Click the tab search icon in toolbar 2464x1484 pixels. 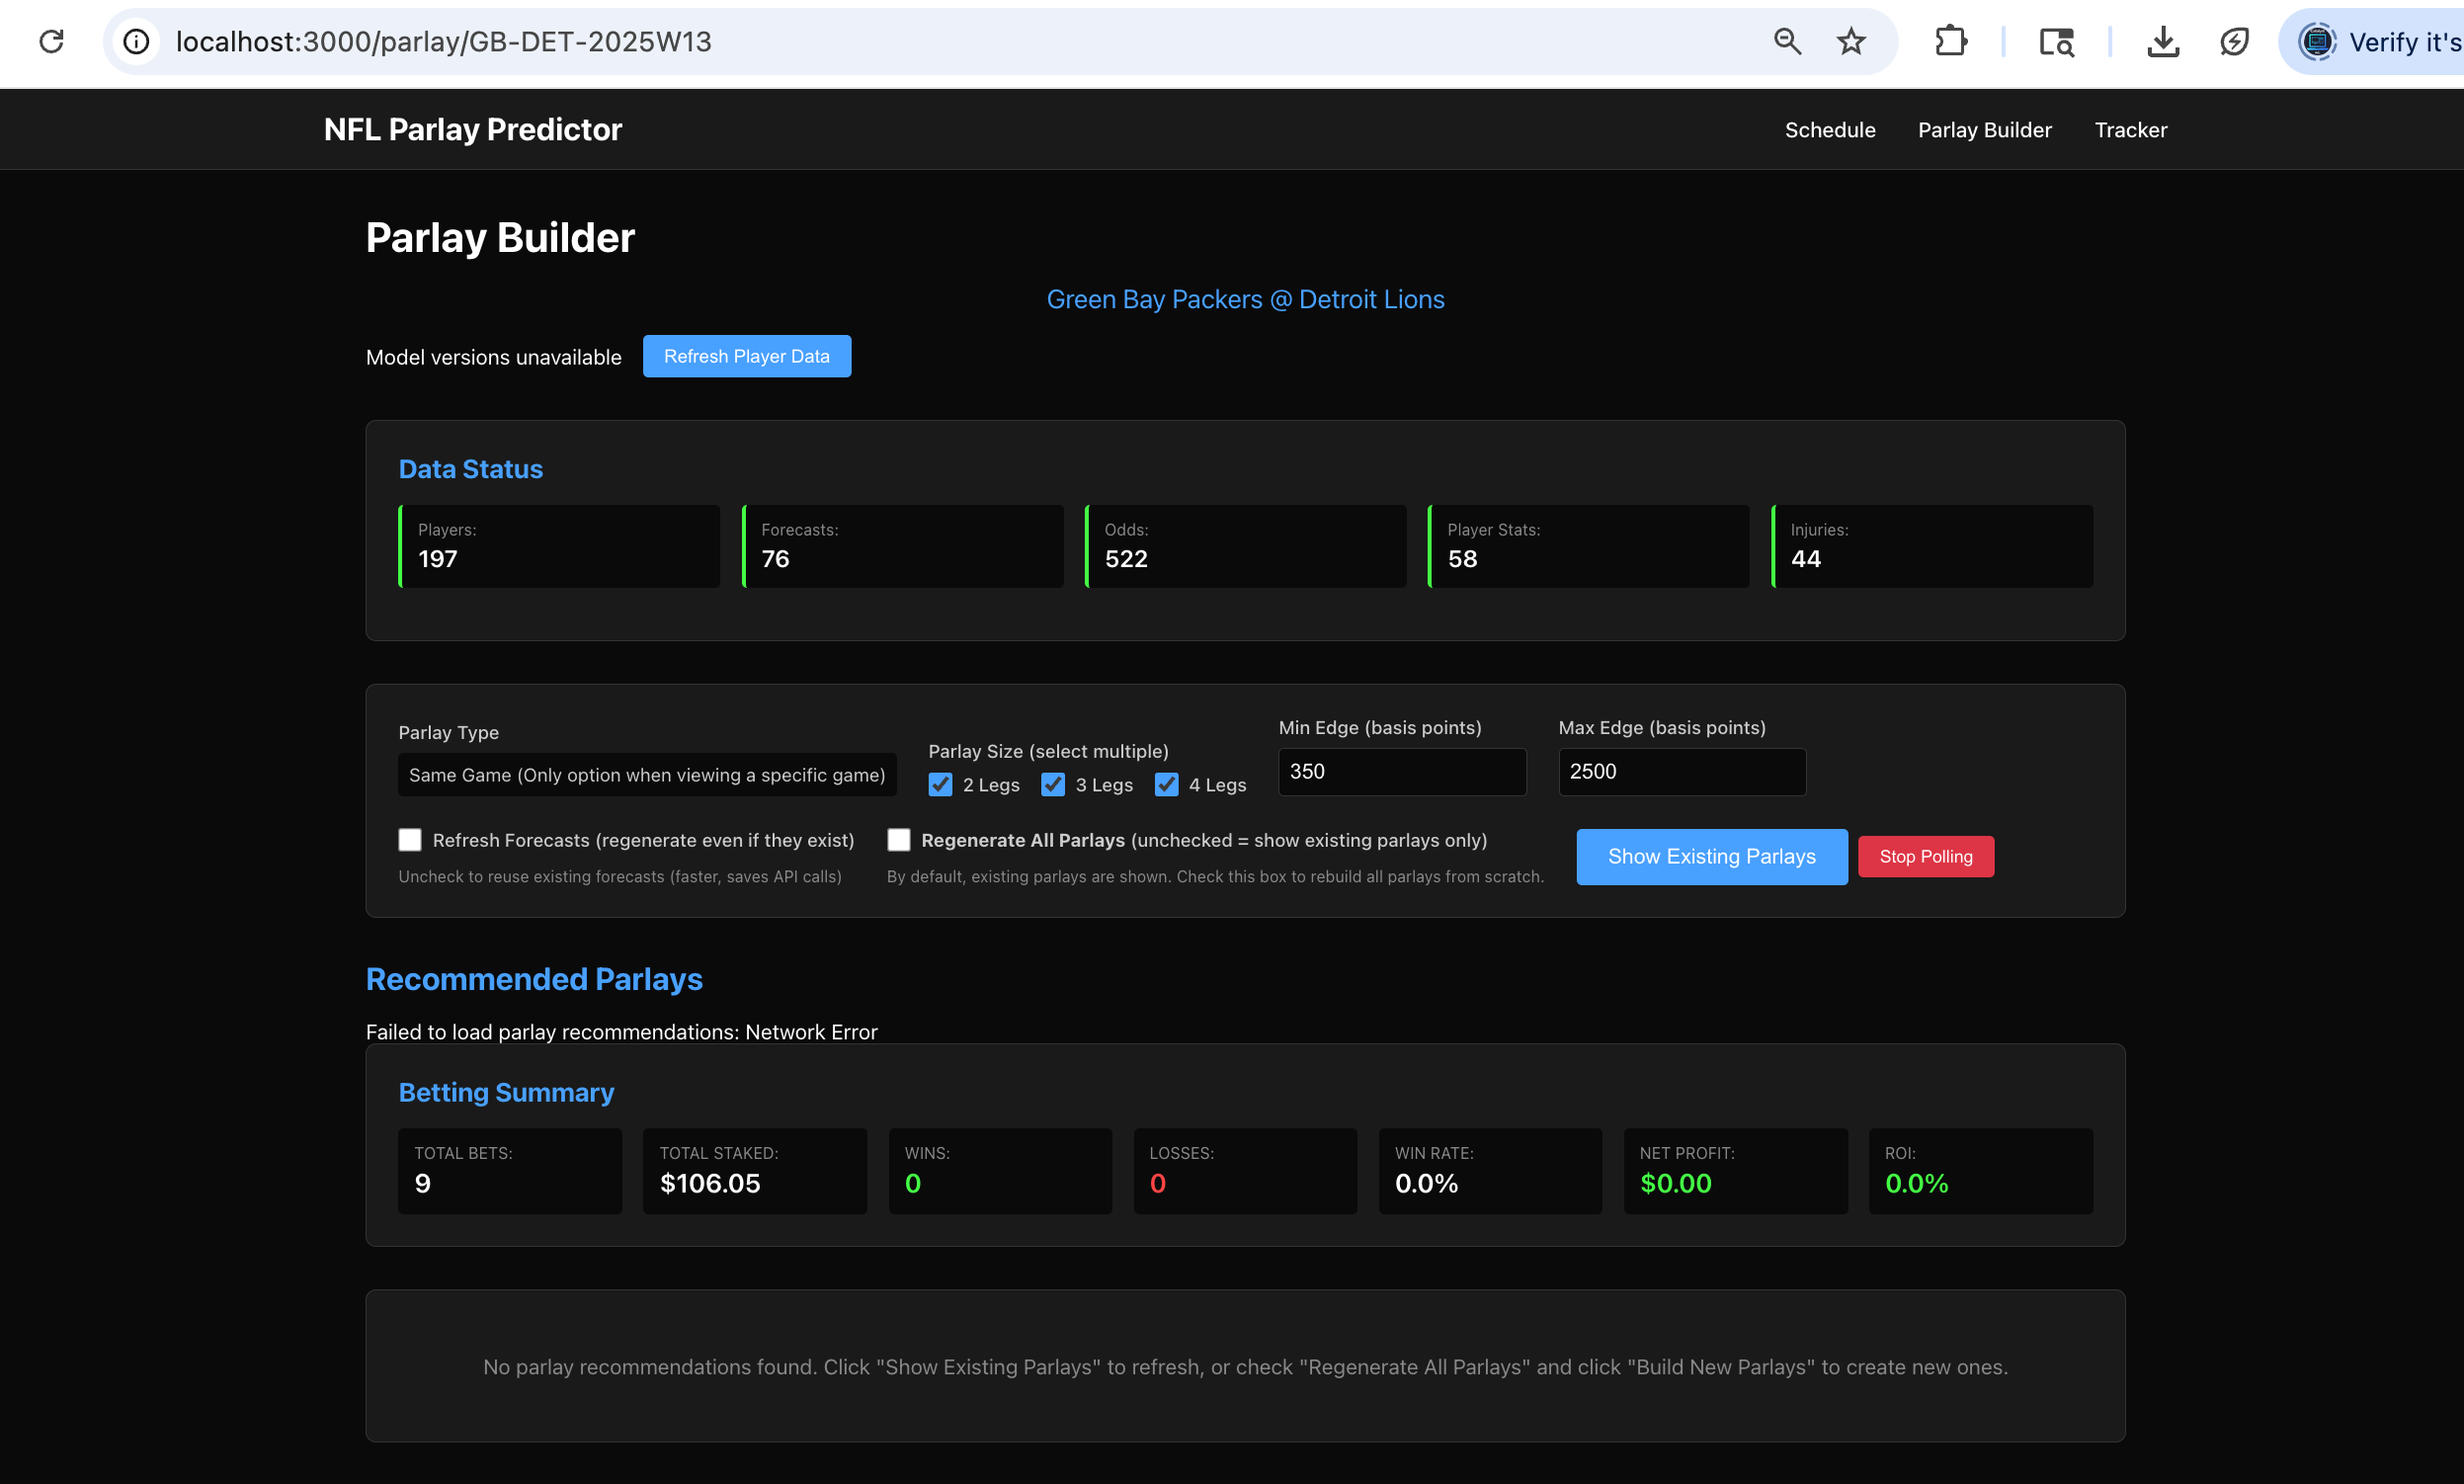pyautogui.click(x=2056, y=41)
